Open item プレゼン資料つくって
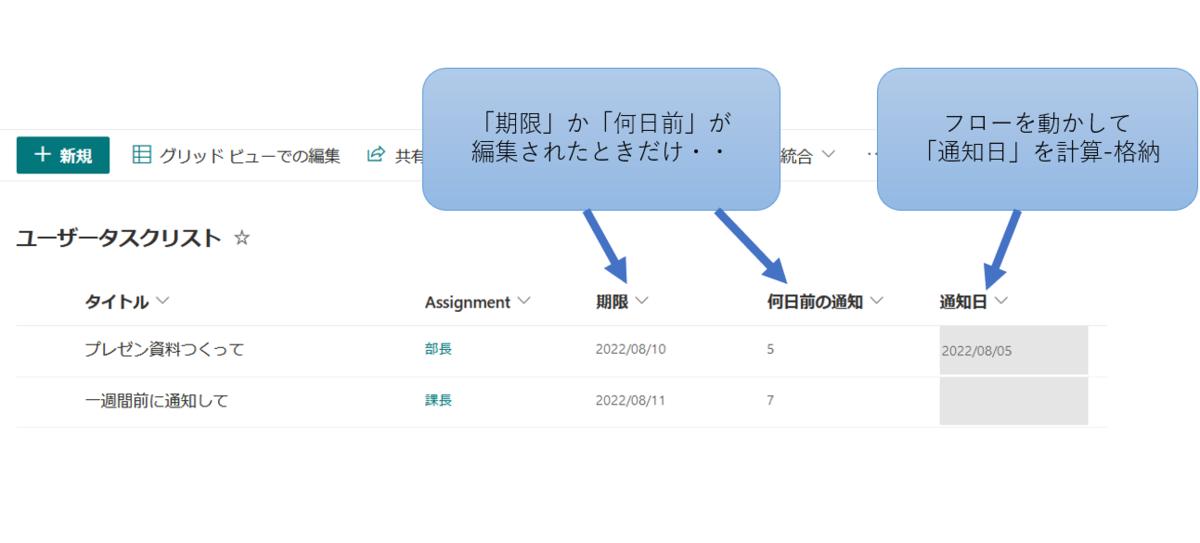This screenshot has height=543, width=1200. (164, 349)
